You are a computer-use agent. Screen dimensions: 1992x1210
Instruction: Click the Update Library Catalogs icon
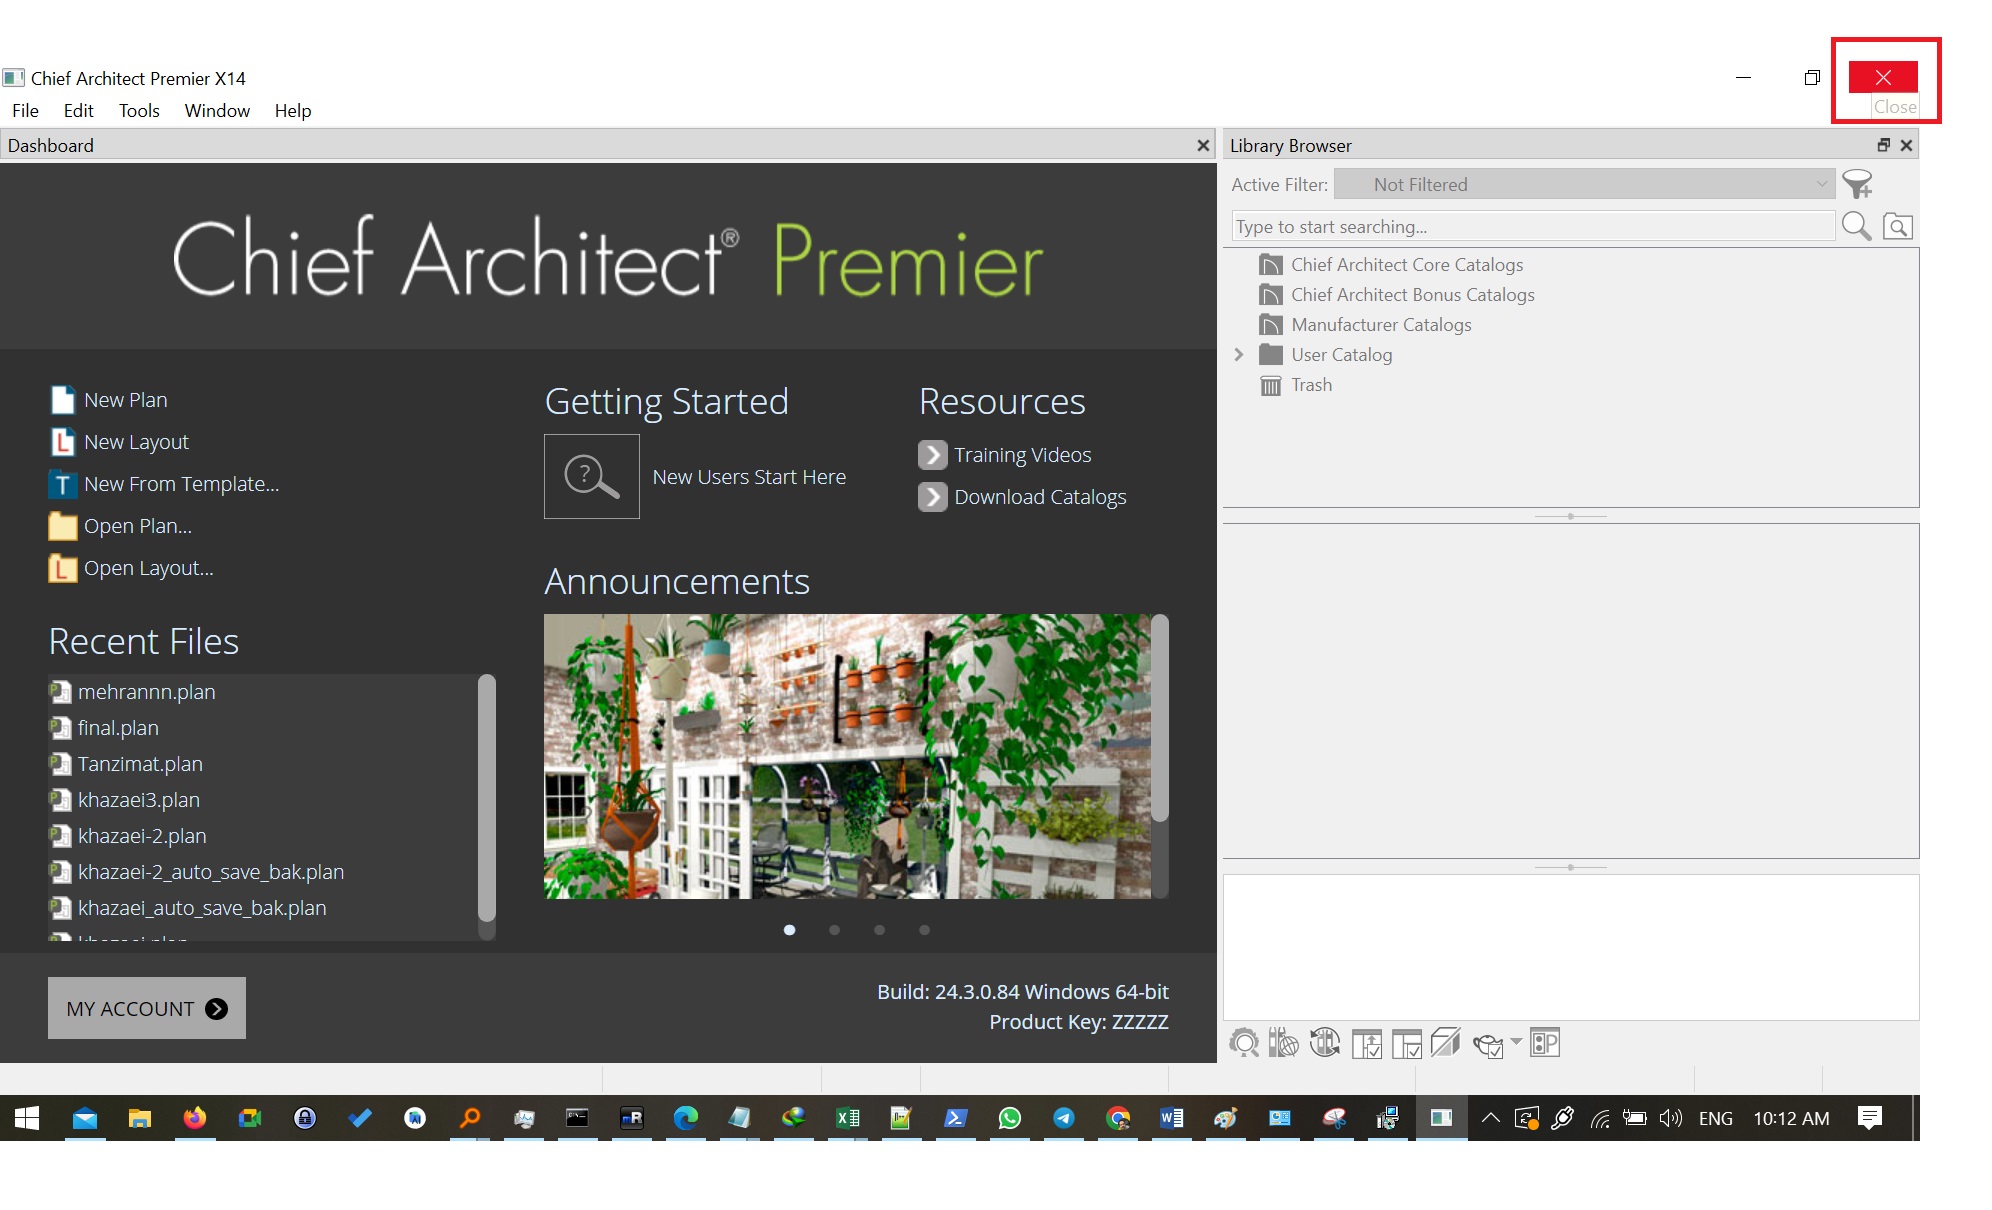[1324, 1044]
